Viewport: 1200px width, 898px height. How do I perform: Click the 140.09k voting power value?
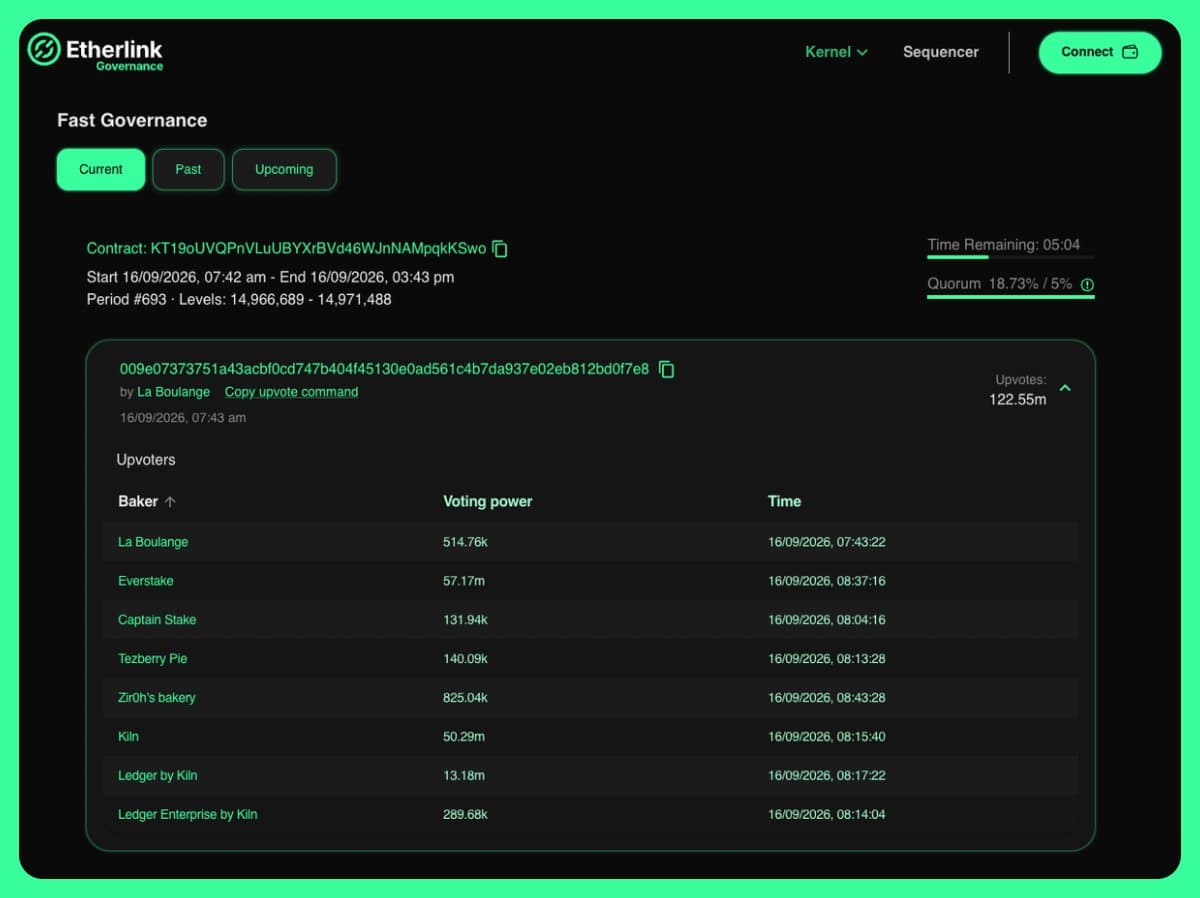[x=465, y=659]
